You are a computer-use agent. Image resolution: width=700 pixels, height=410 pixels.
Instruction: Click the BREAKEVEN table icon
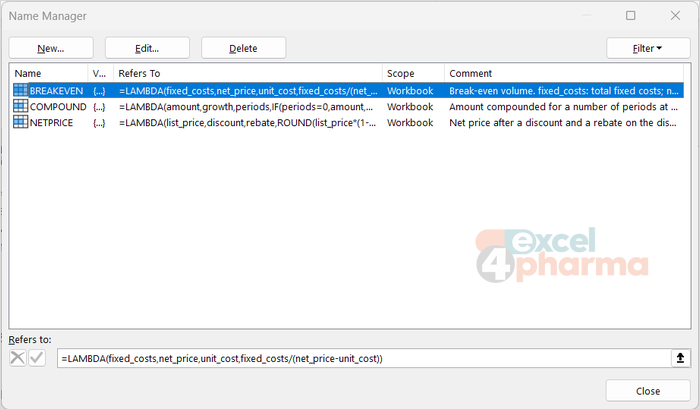[x=20, y=90]
